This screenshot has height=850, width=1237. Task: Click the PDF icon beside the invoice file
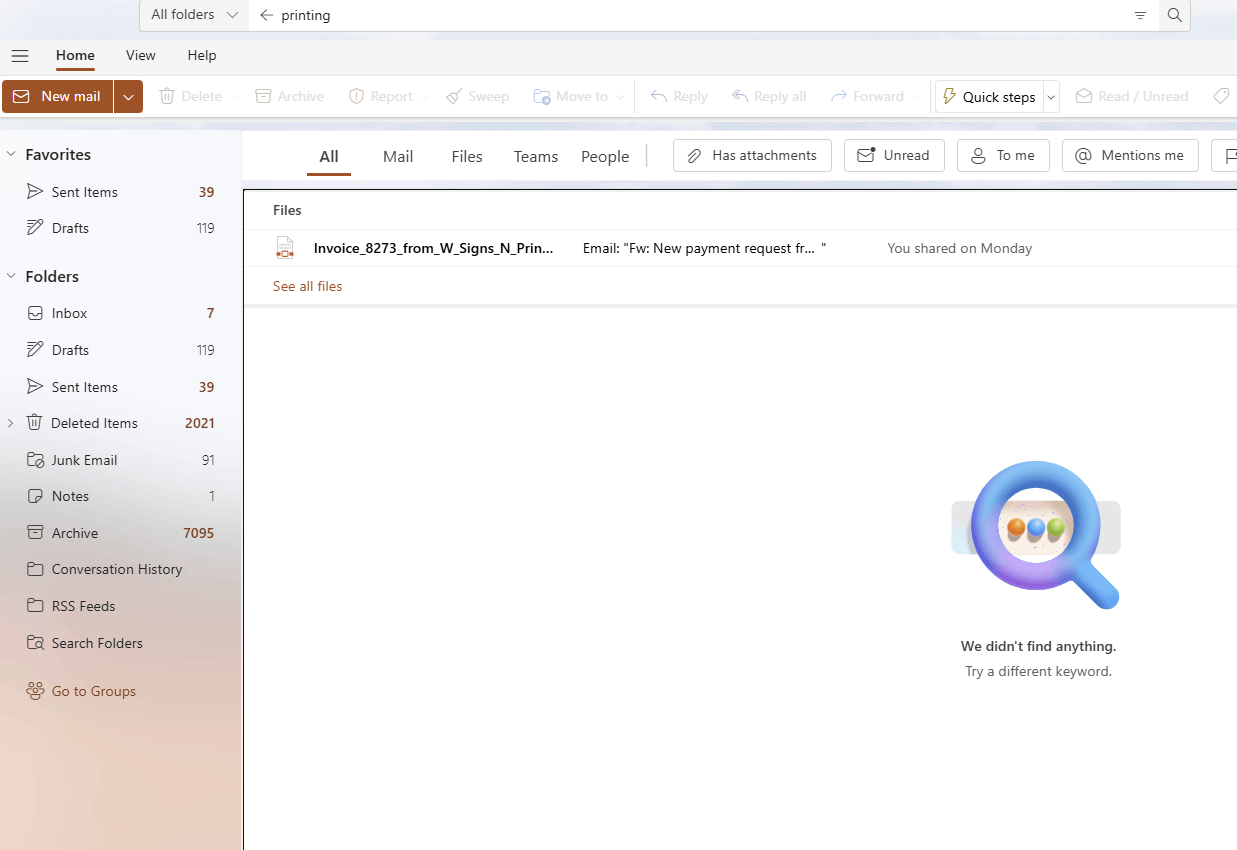coord(285,248)
